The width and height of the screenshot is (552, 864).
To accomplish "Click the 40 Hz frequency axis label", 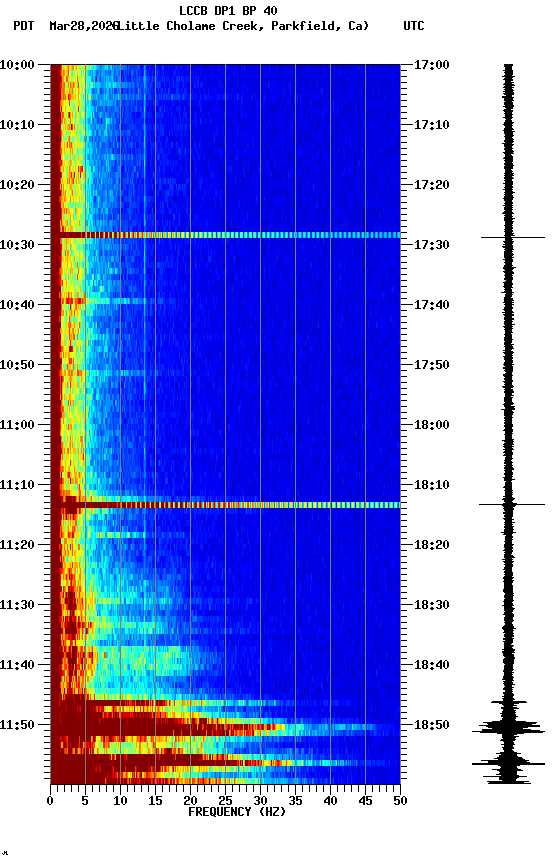I will coord(330,801).
